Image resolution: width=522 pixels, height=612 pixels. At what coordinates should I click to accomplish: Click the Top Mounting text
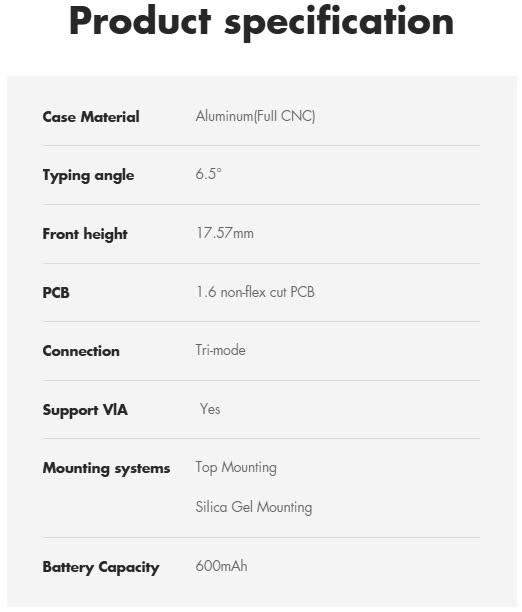tap(236, 468)
